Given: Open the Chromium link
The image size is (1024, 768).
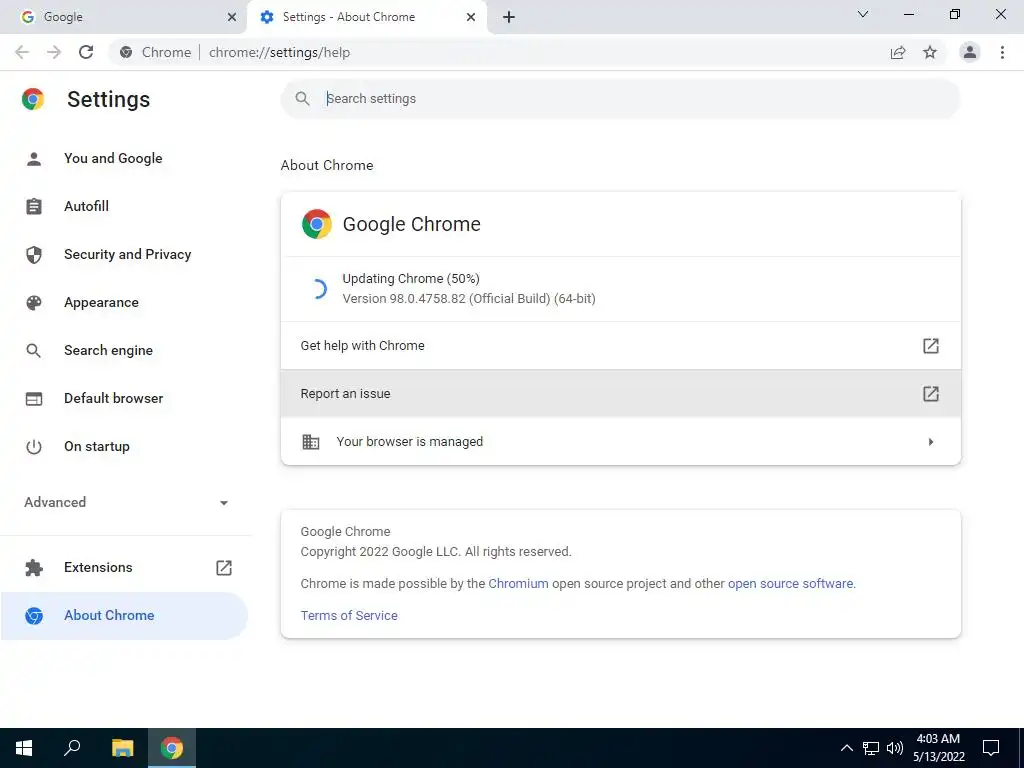Looking at the screenshot, I should (519, 584).
